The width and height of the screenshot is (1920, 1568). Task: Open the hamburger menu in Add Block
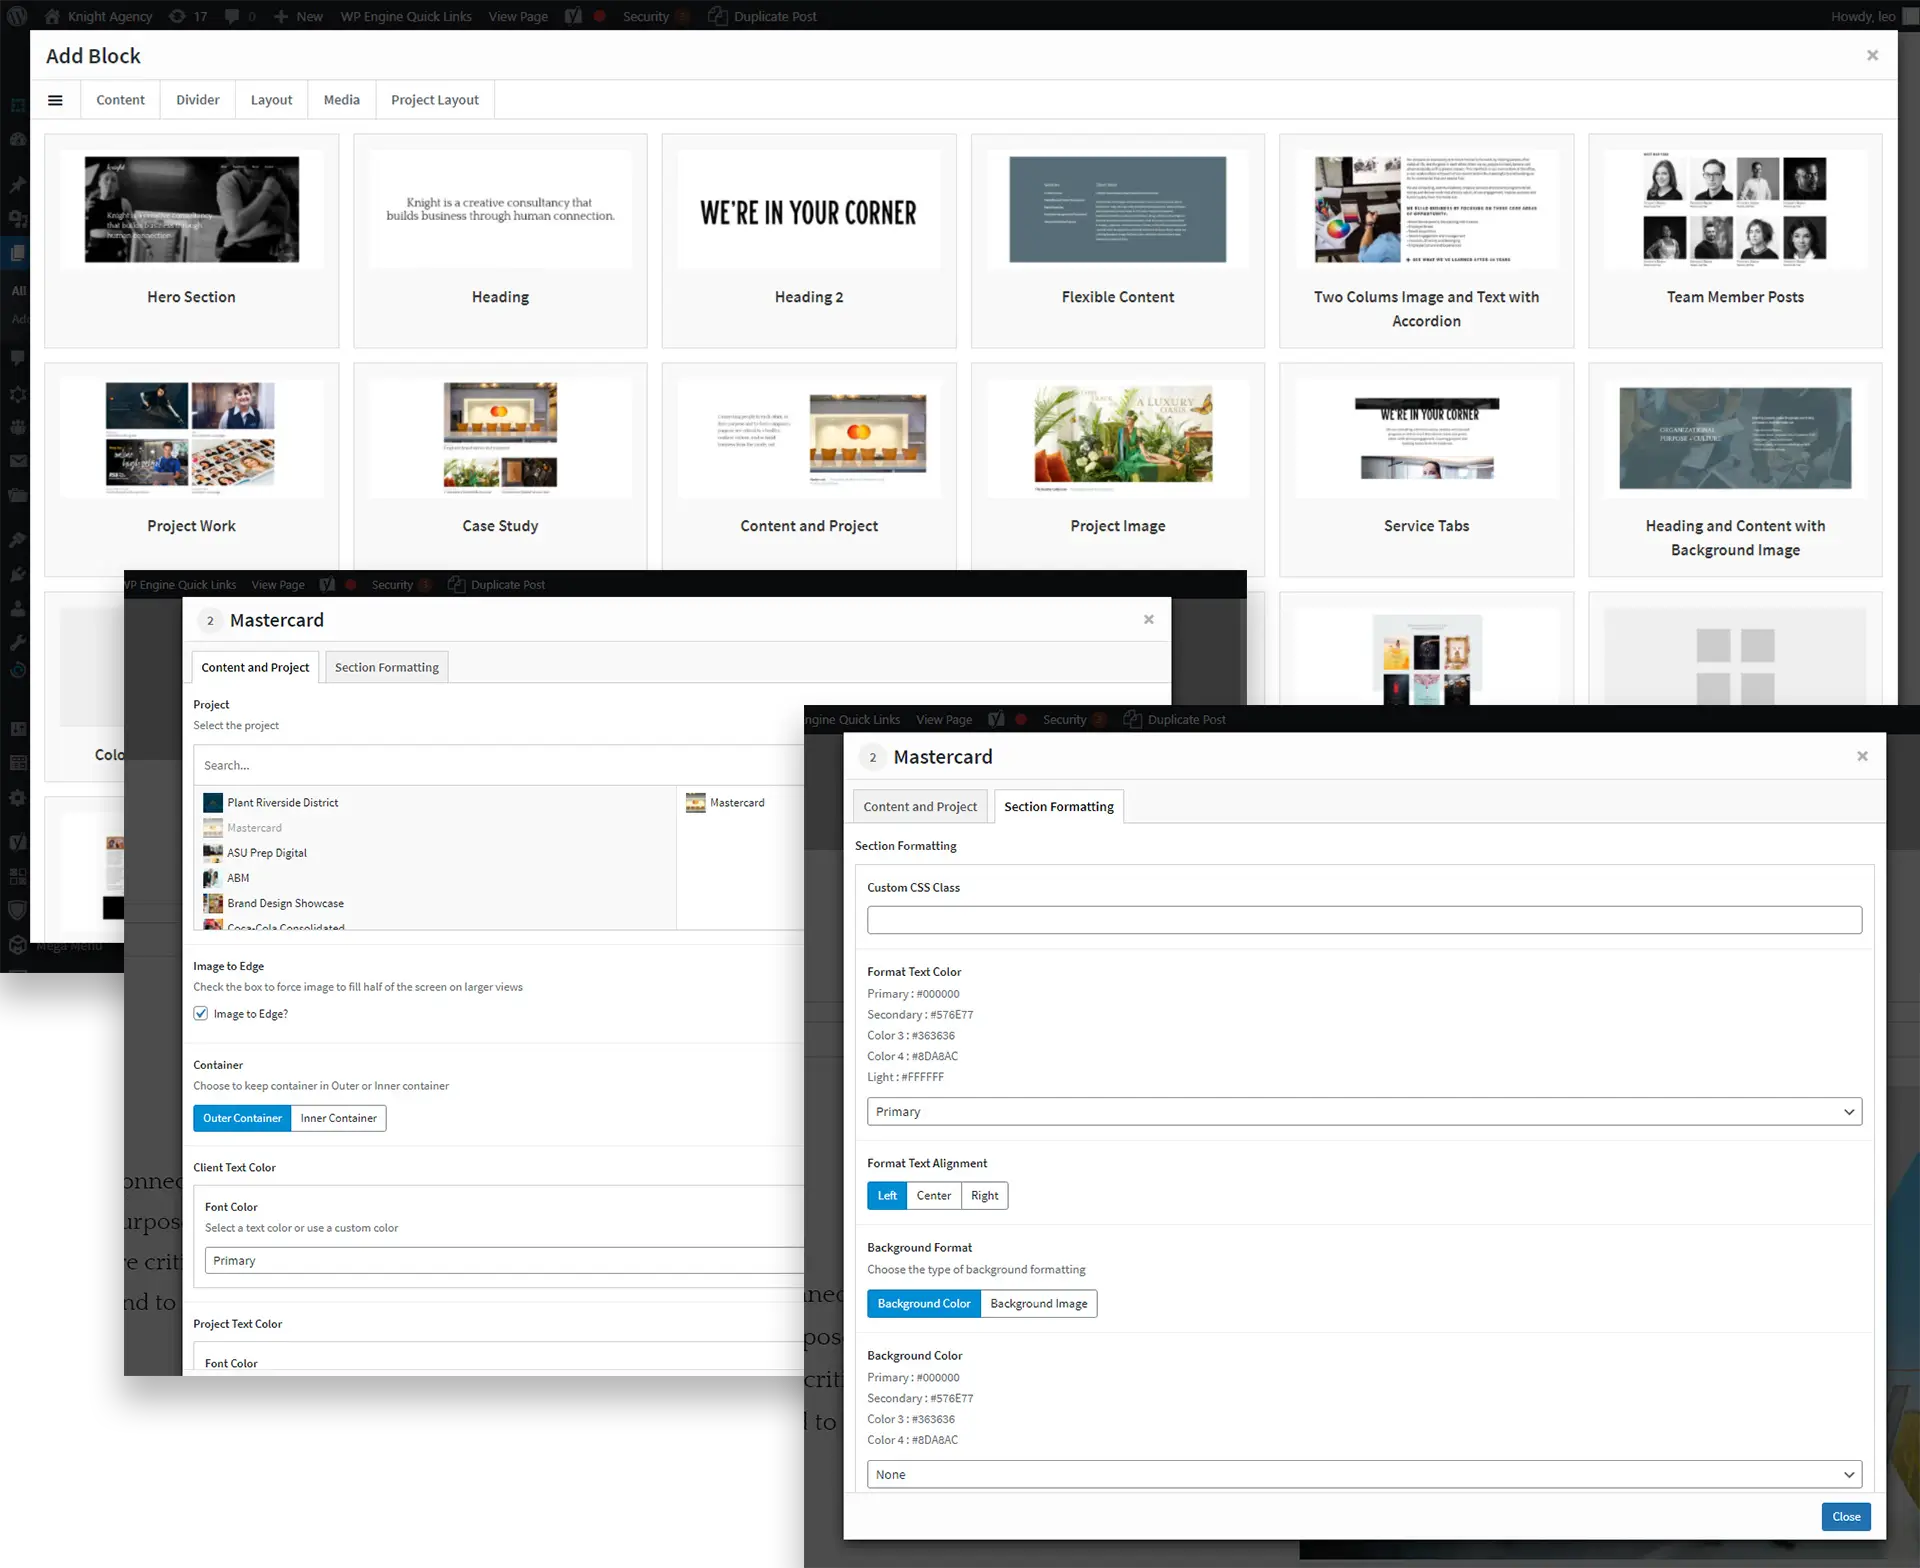(x=55, y=100)
